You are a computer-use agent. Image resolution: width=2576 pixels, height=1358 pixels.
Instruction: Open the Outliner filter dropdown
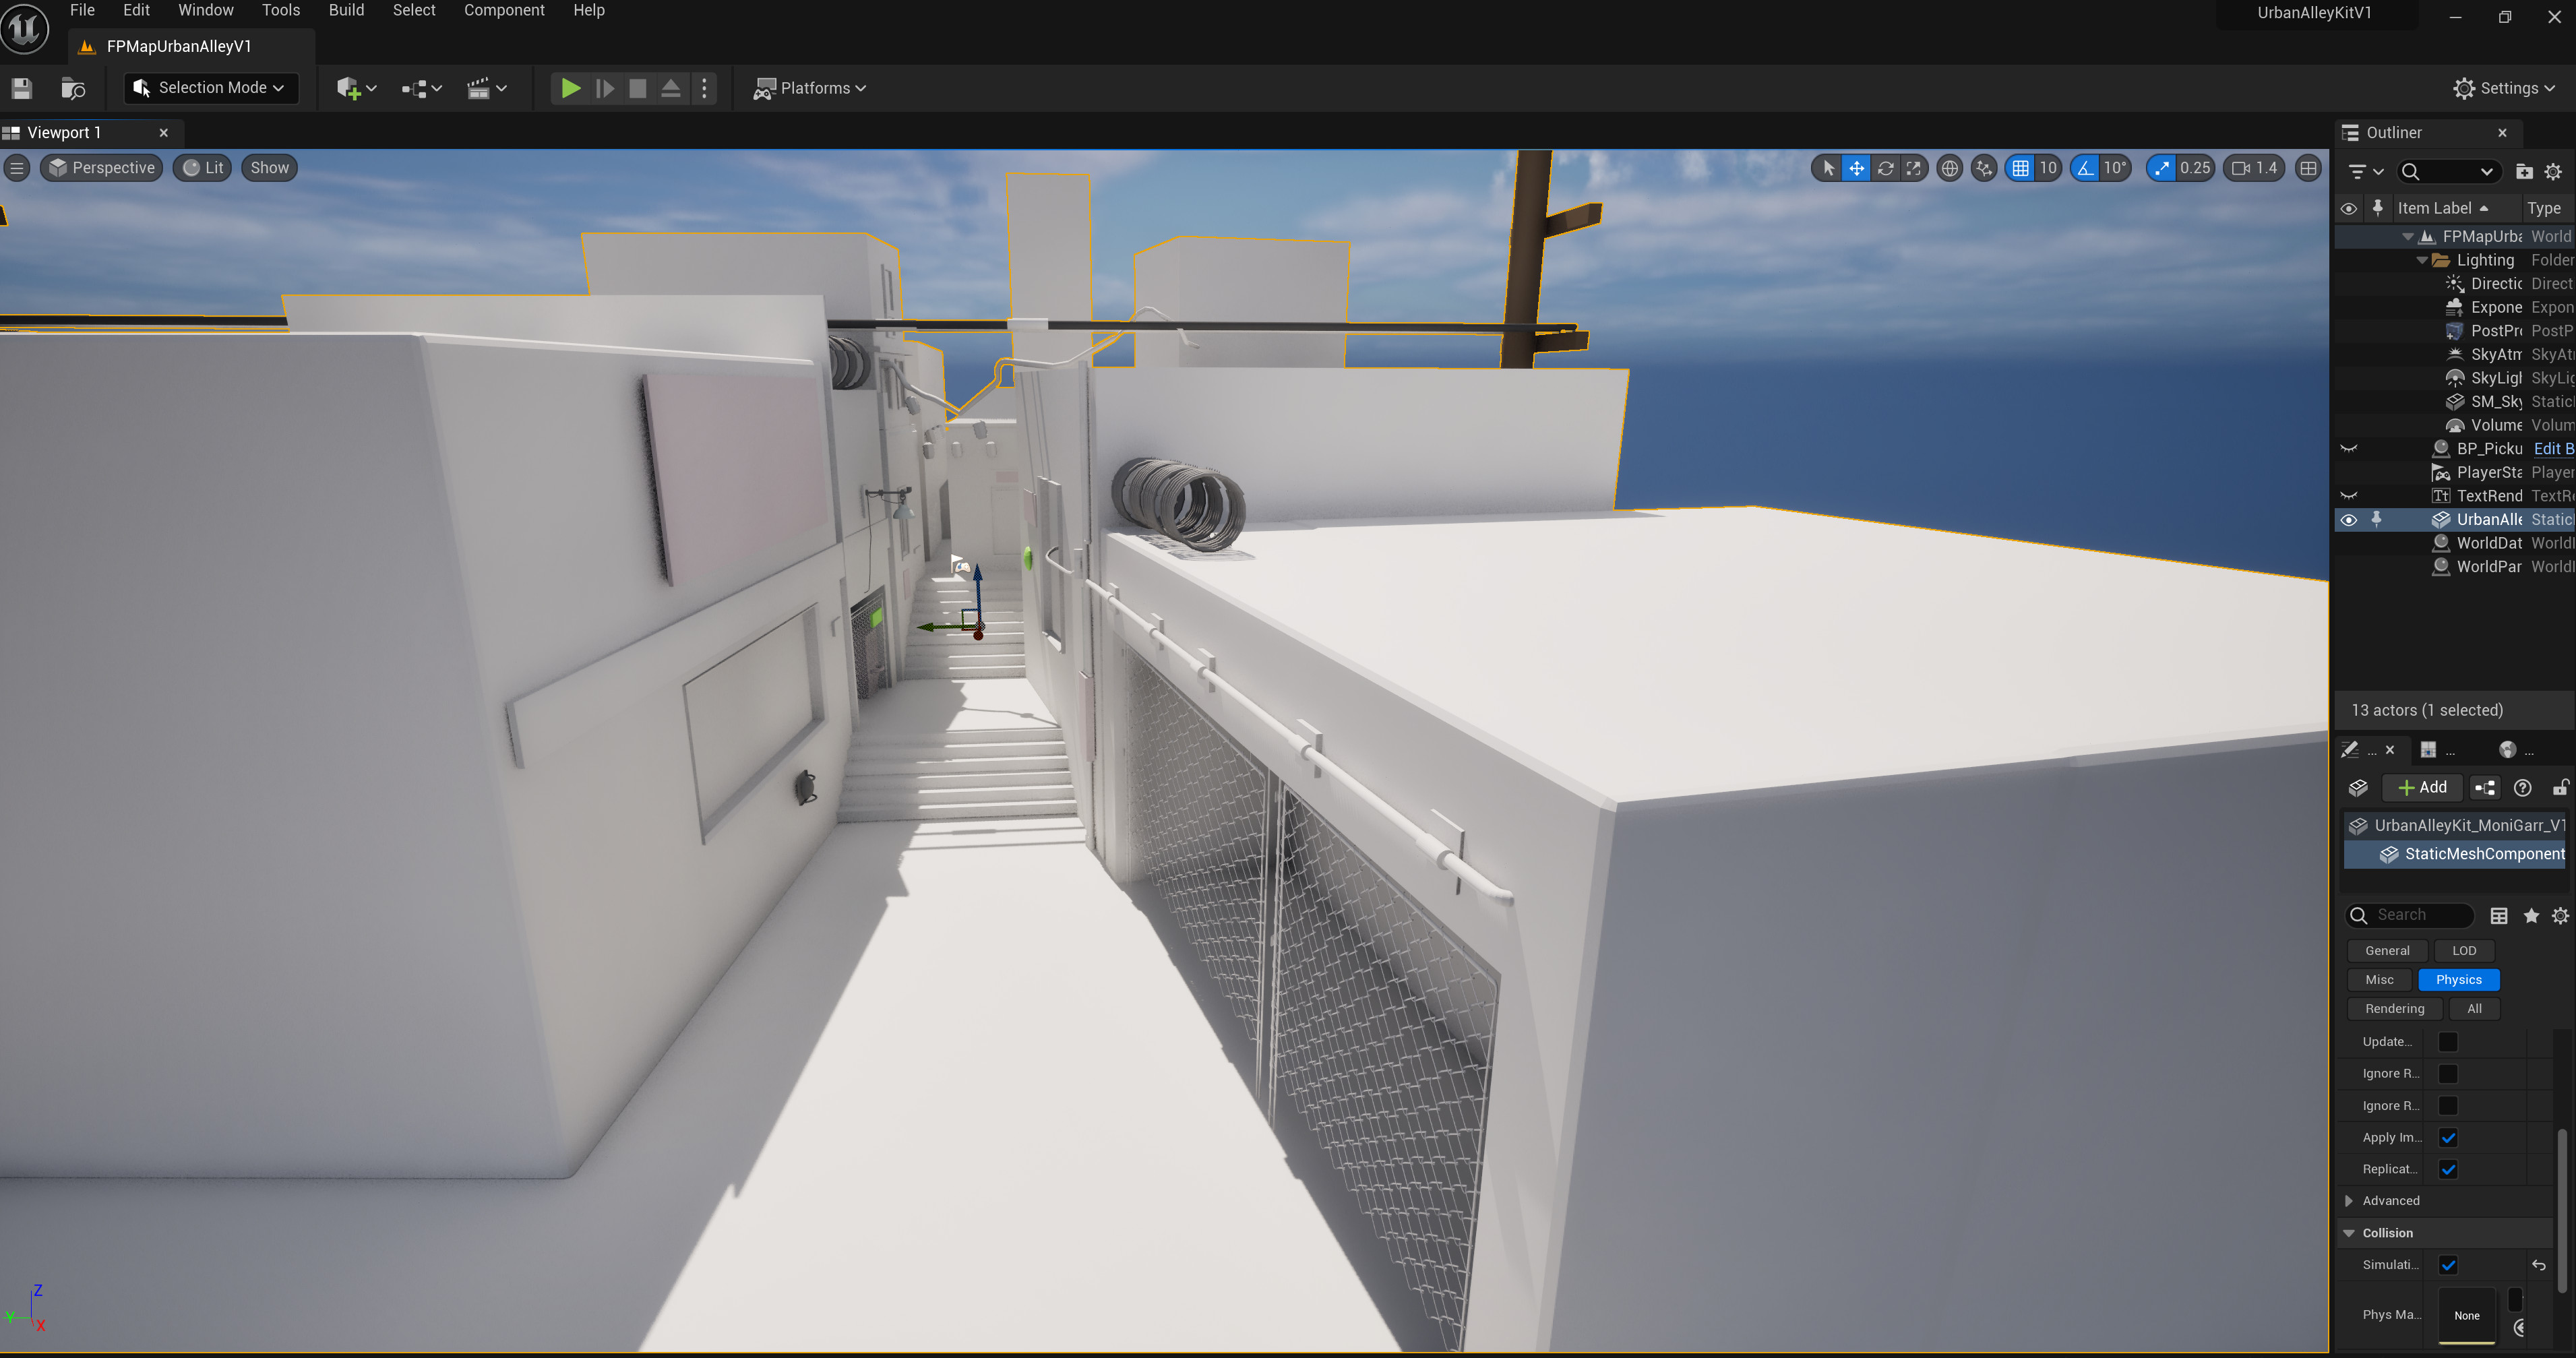pyautogui.click(x=2365, y=172)
